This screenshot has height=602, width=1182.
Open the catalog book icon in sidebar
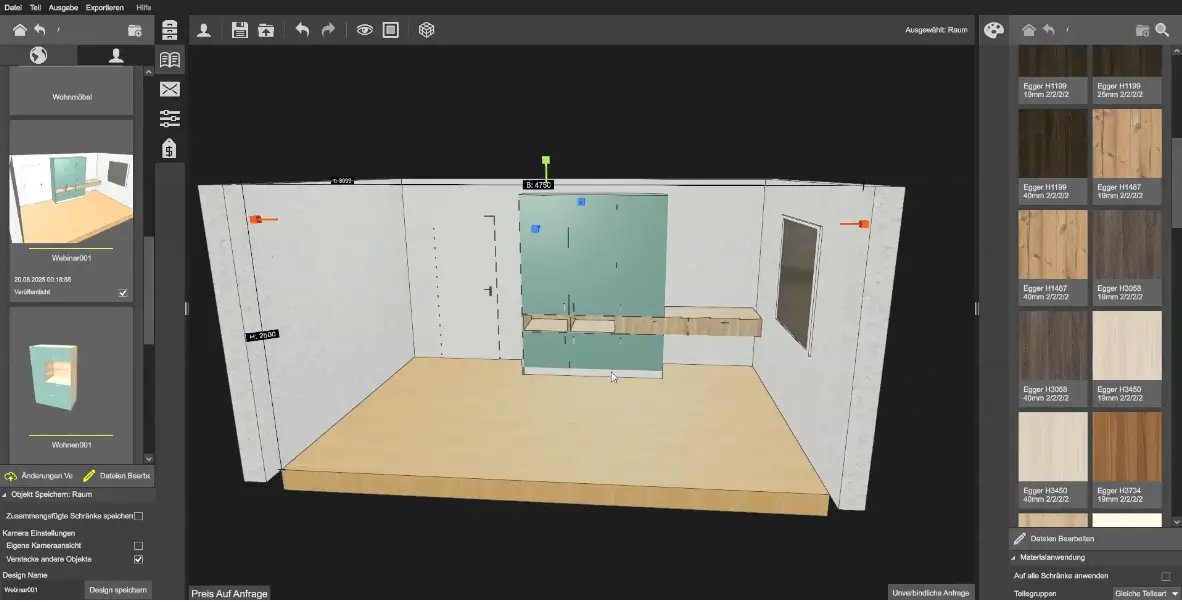[x=170, y=60]
